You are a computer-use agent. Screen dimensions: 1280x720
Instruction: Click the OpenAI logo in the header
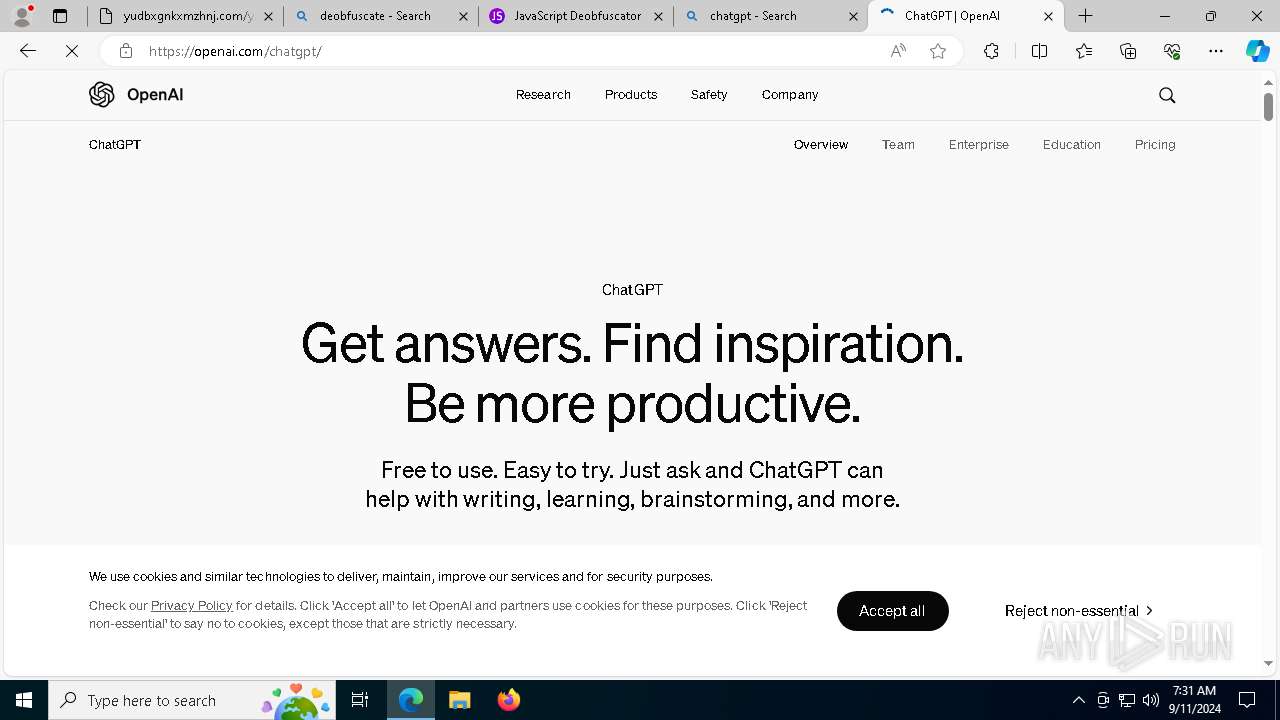(136, 94)
